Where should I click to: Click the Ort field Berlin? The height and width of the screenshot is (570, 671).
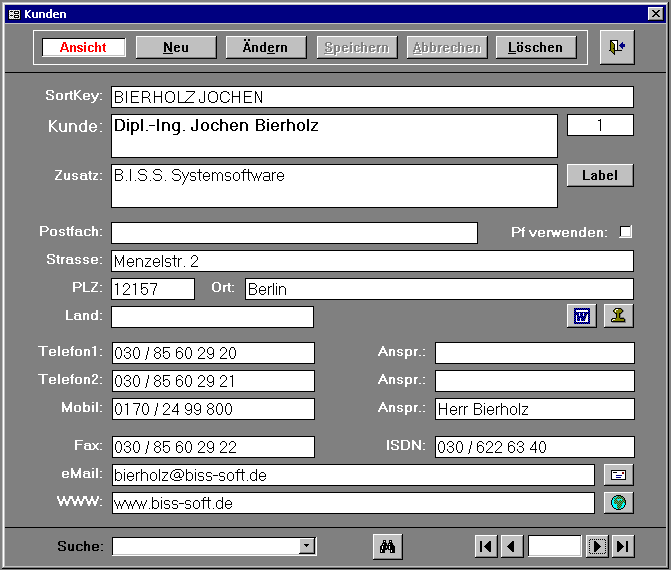439,289
